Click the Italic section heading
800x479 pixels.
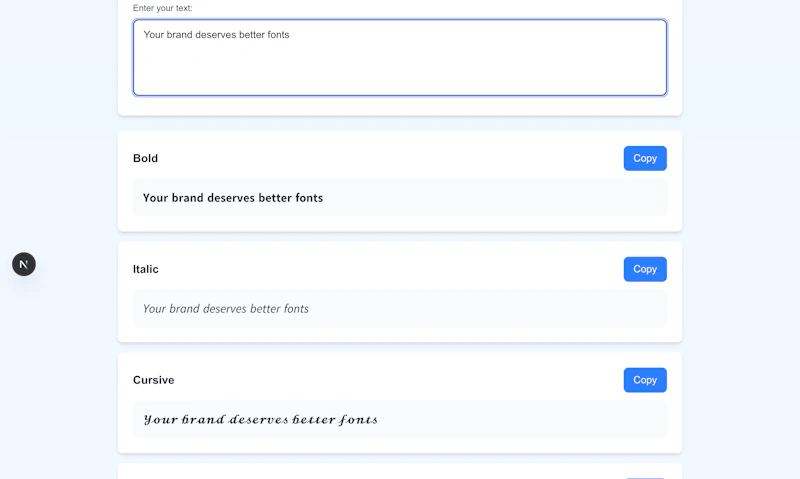[x=146, y=269]
